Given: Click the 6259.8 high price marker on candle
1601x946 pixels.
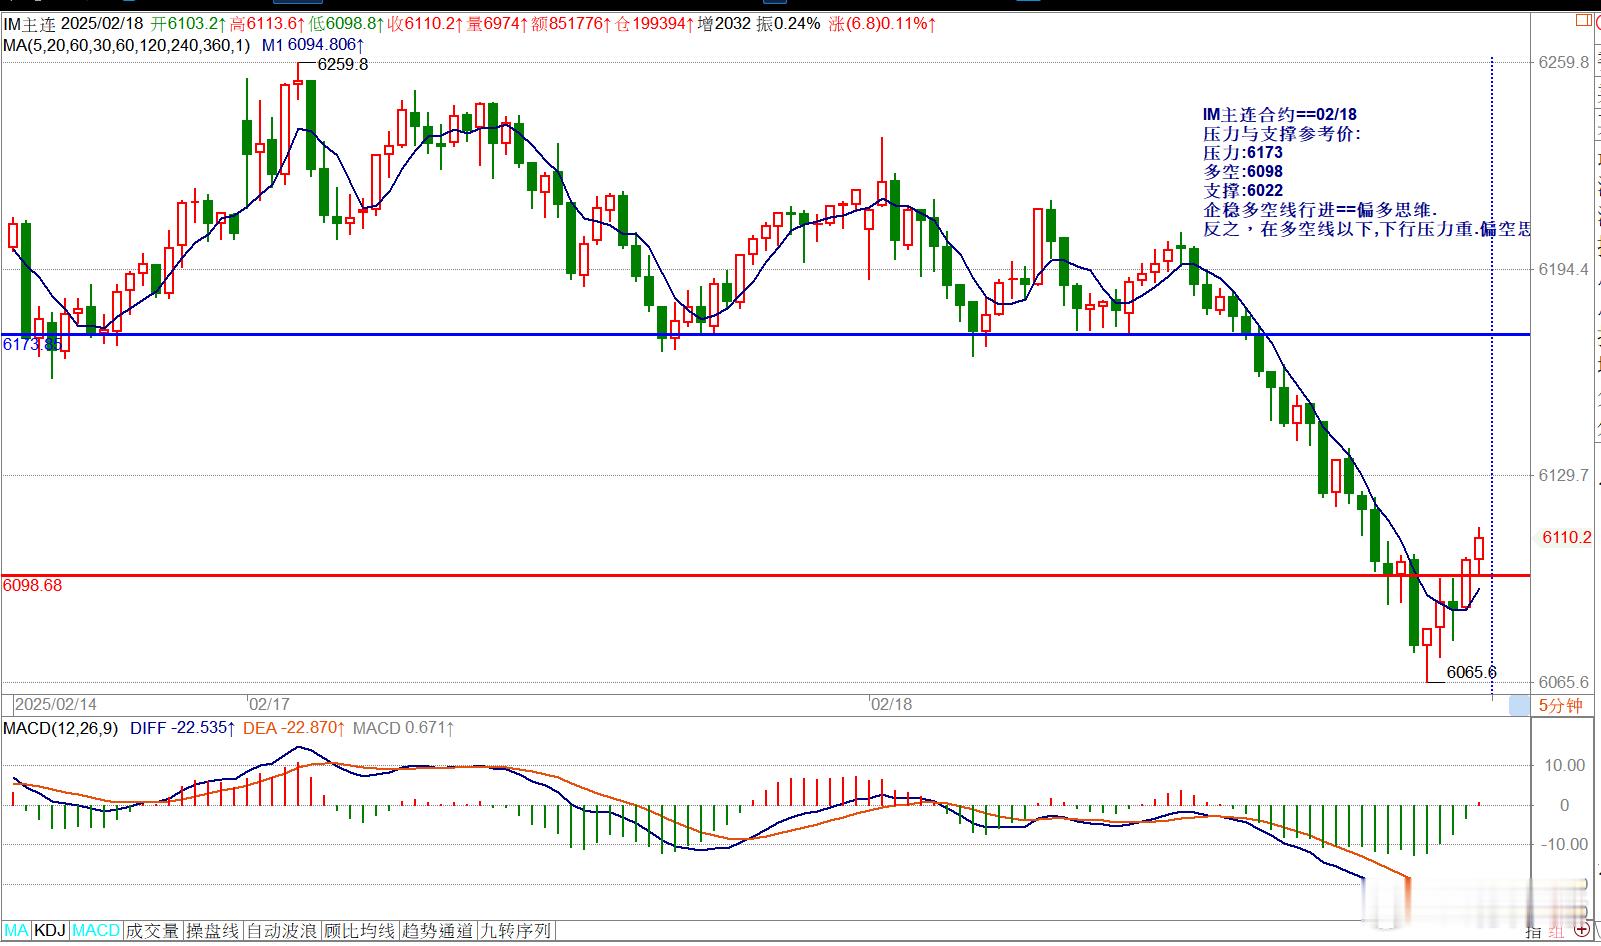Looking at the screenshot, I should [342, 64].
